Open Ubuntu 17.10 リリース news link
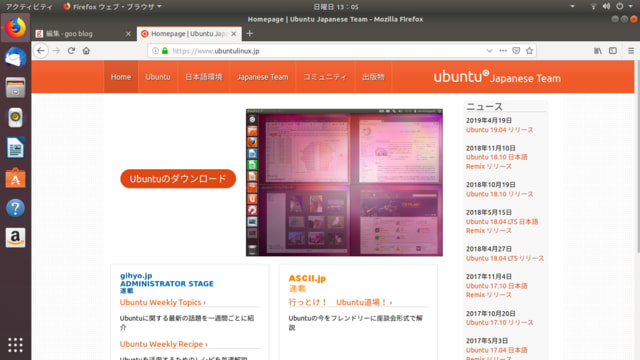Viewport: 640px width, 360px height. 500,322
